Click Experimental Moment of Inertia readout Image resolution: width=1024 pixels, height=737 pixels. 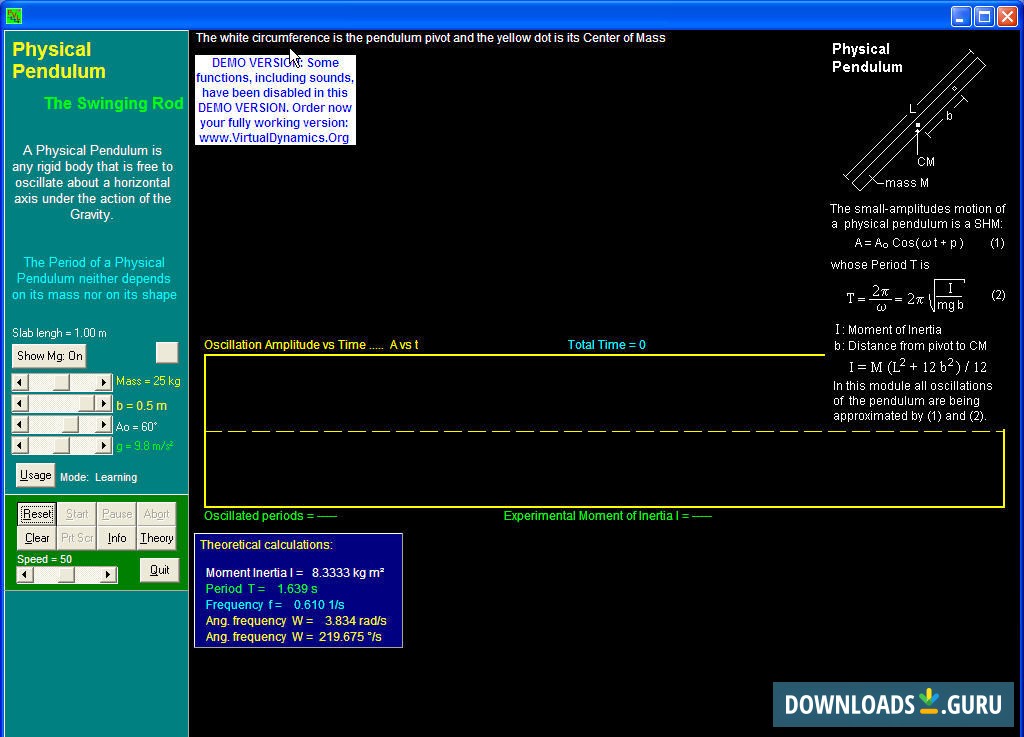point(607,516)
